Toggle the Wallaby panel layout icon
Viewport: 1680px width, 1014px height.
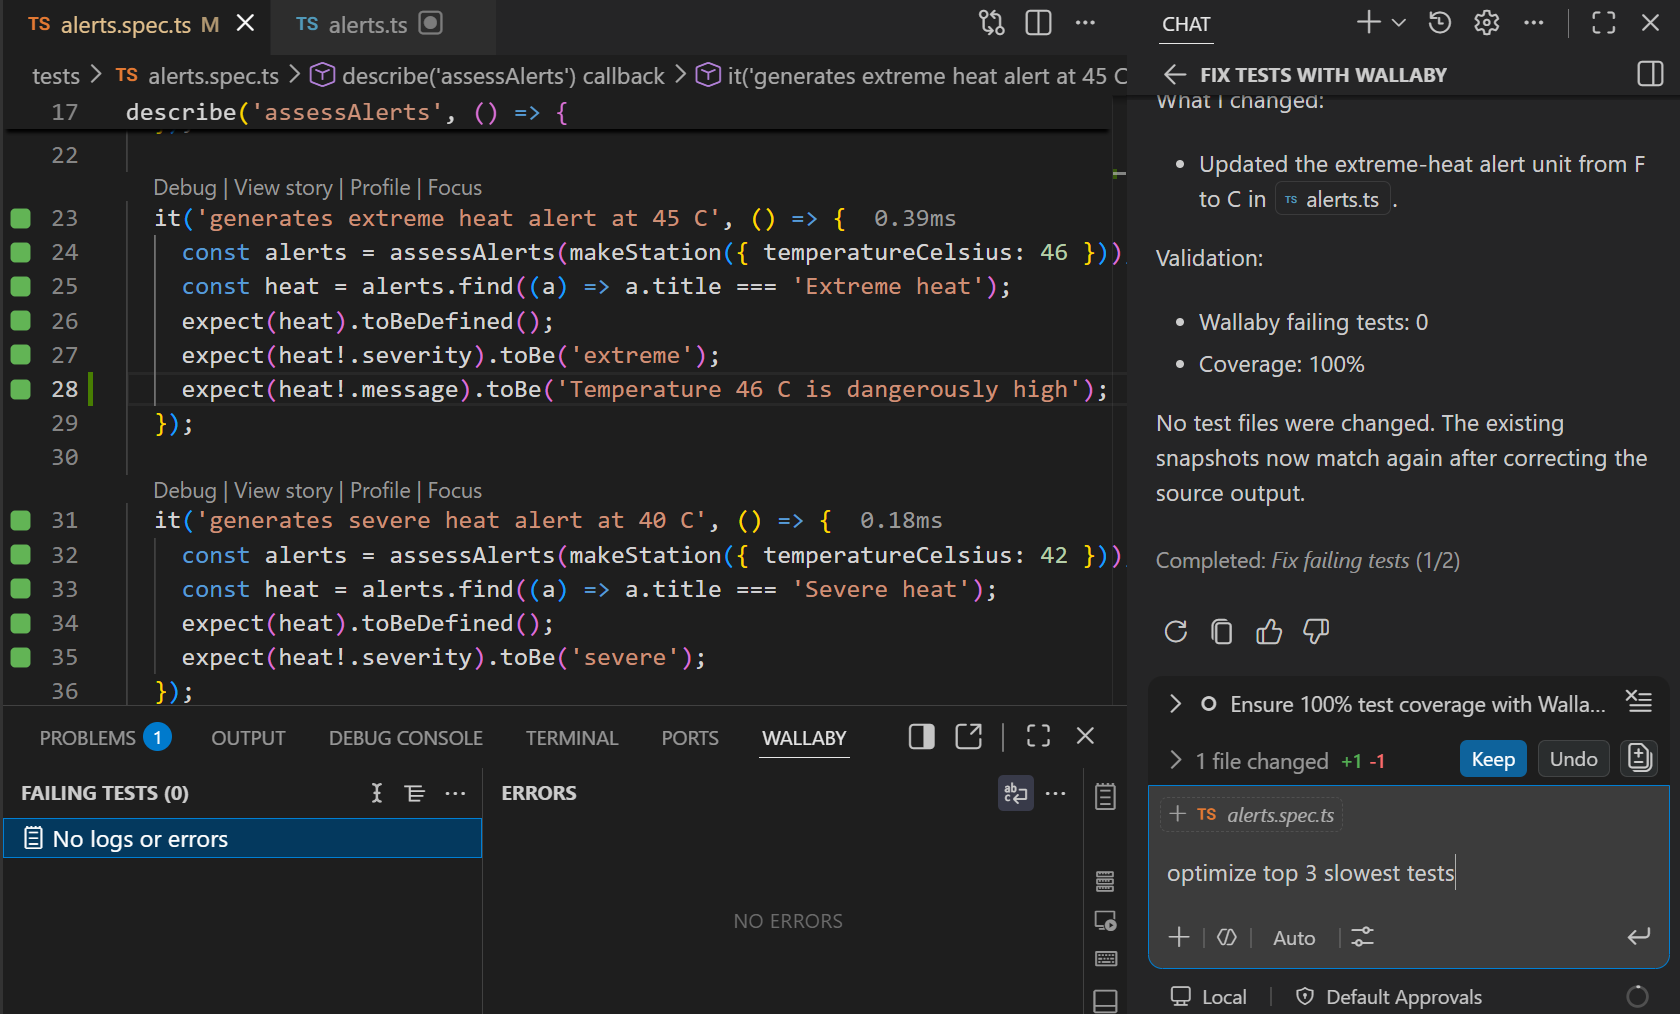point(921,737)
